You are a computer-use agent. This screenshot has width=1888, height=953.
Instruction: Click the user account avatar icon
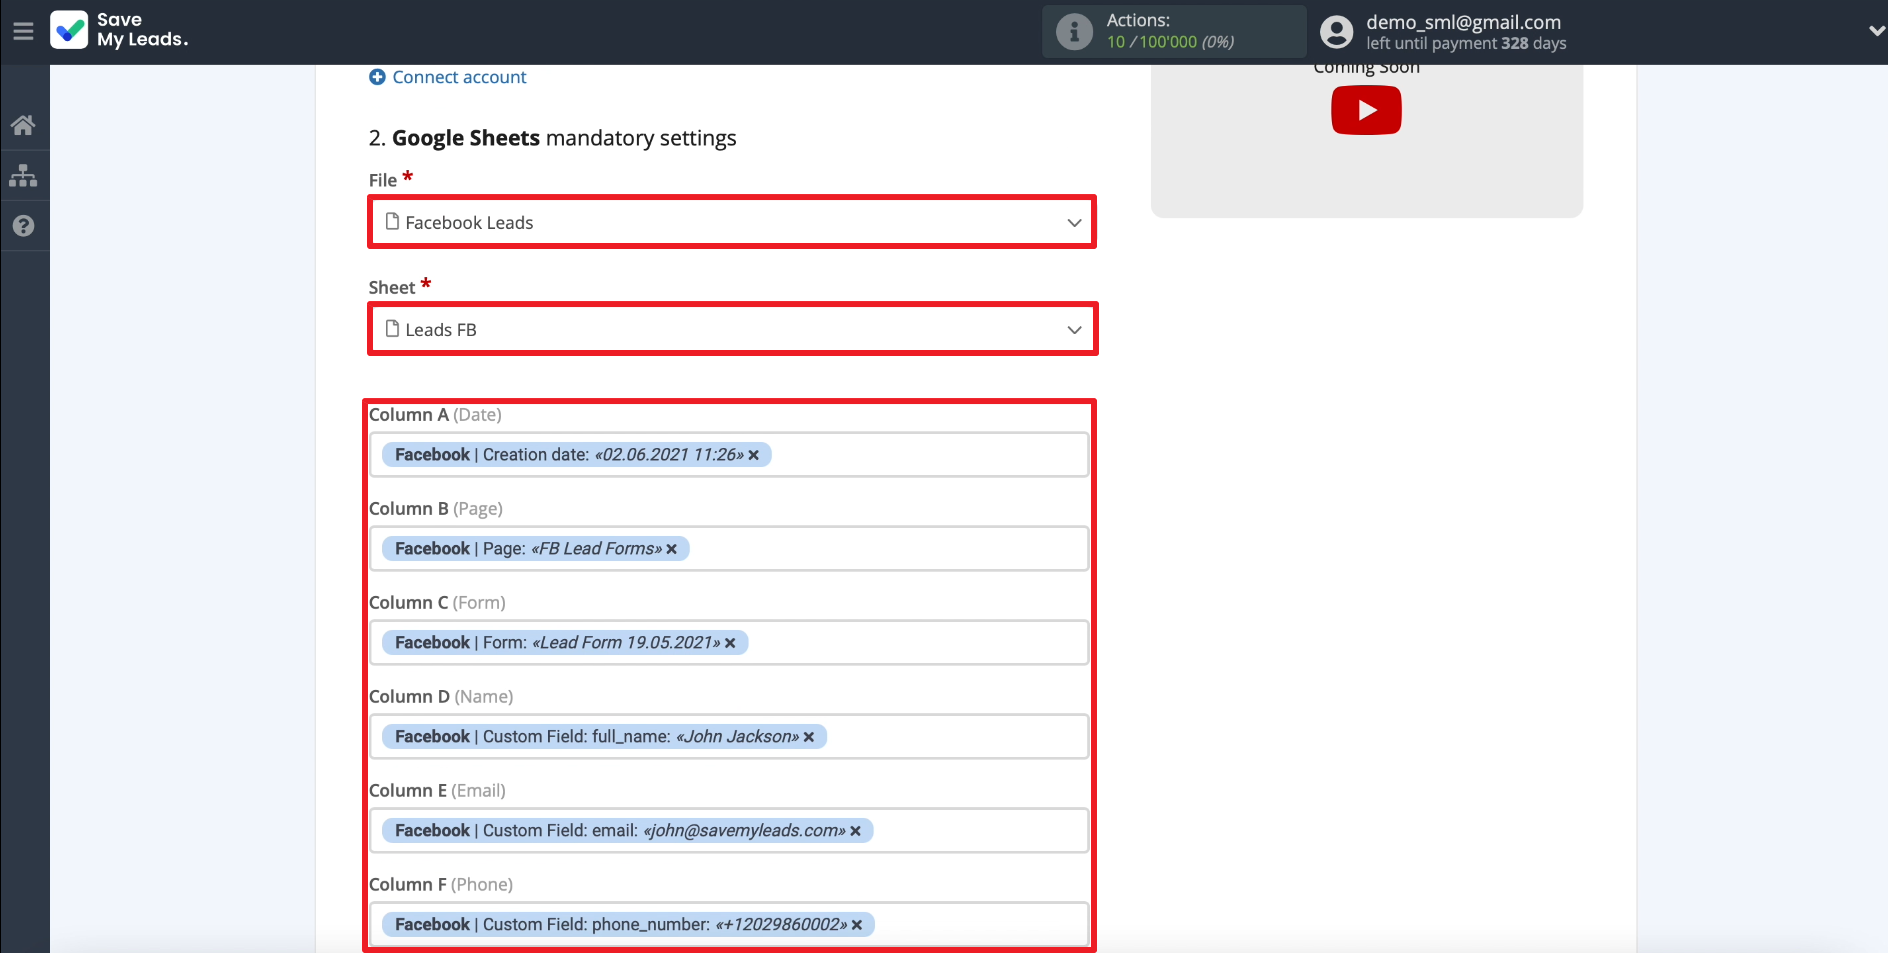1336,32
